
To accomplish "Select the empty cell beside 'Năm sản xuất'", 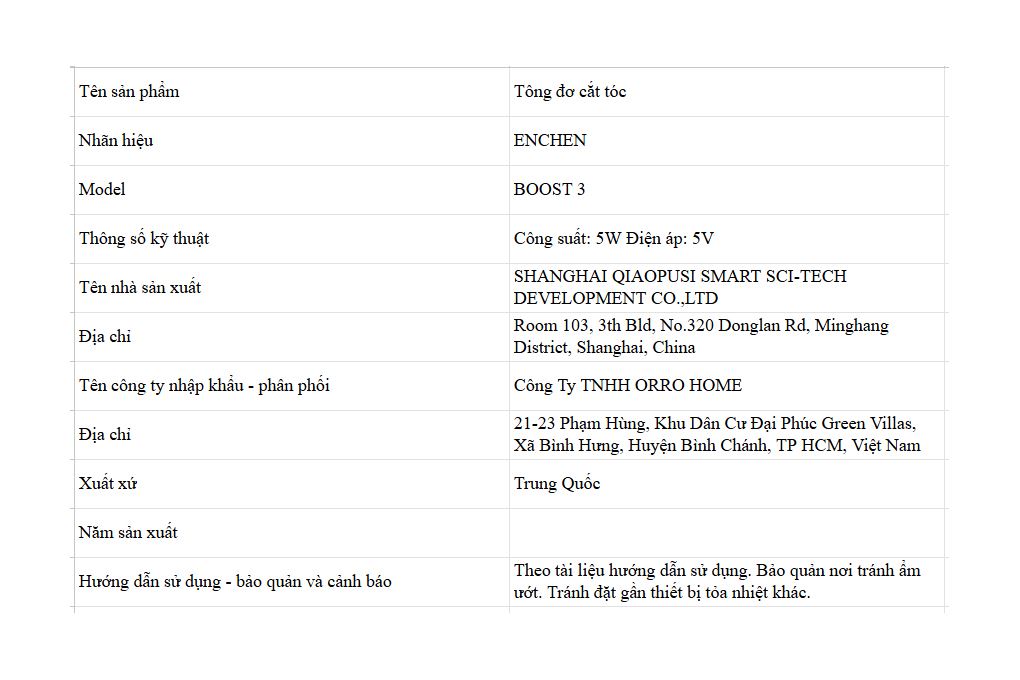I will tap(727, 533).
